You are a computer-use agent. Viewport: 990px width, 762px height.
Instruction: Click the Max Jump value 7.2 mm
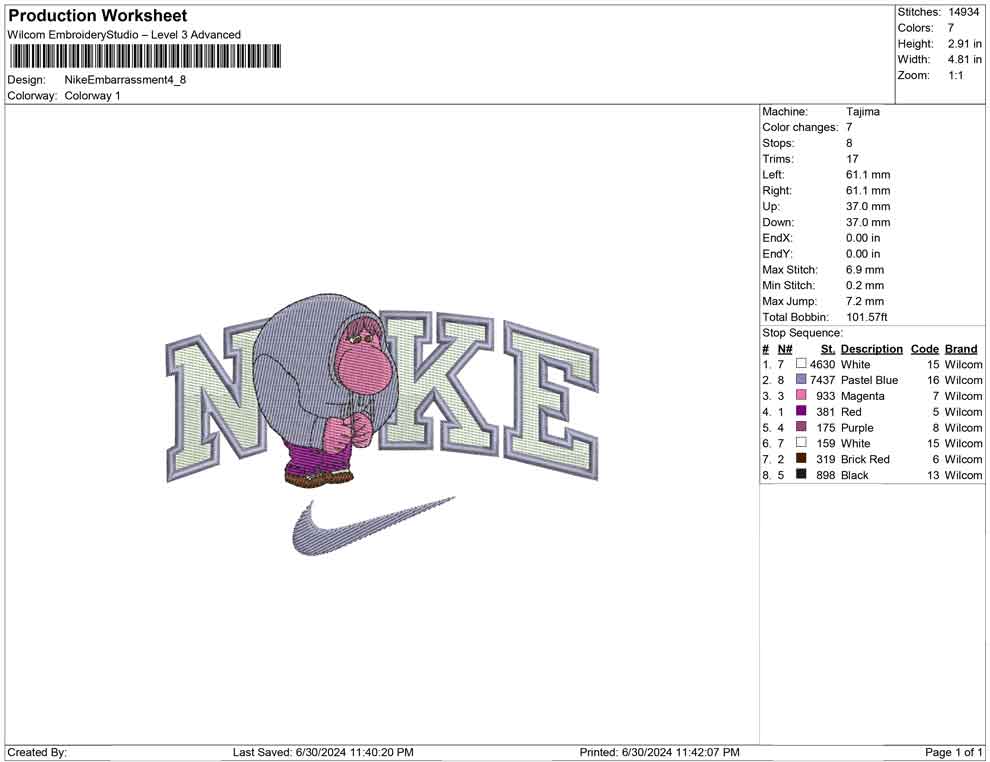click(865, 301)
